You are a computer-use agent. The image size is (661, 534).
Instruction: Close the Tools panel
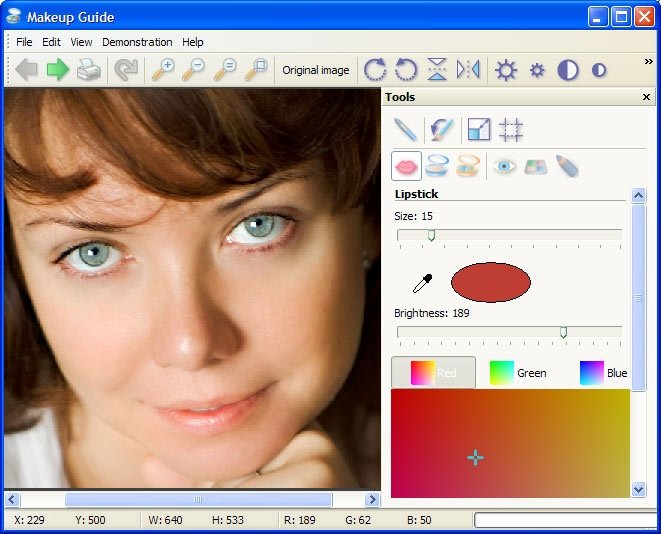[x=646, y=98]
